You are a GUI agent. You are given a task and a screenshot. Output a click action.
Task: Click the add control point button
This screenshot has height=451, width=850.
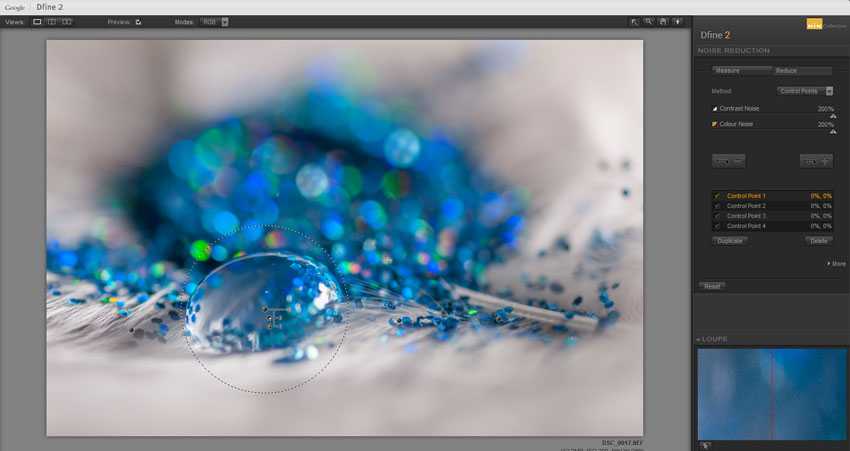pos(816,160)
